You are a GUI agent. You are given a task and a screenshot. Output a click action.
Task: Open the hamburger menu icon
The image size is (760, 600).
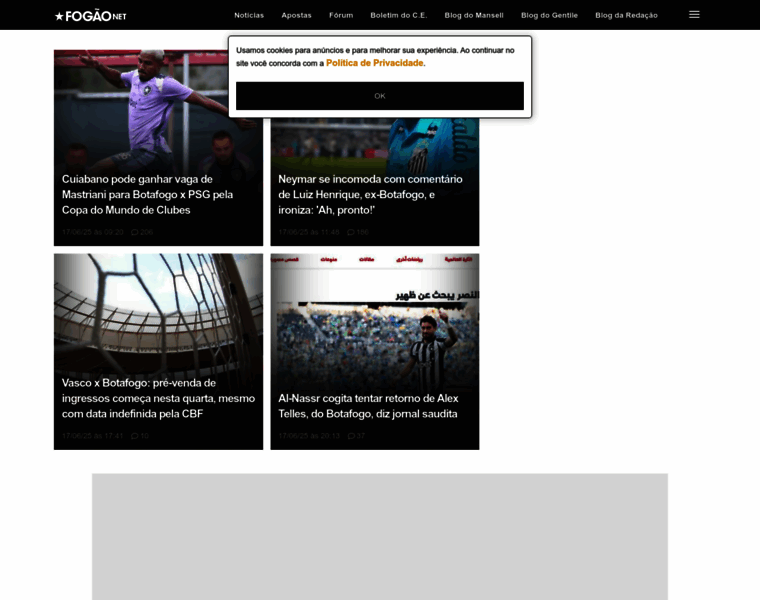[x=694, y=15]
